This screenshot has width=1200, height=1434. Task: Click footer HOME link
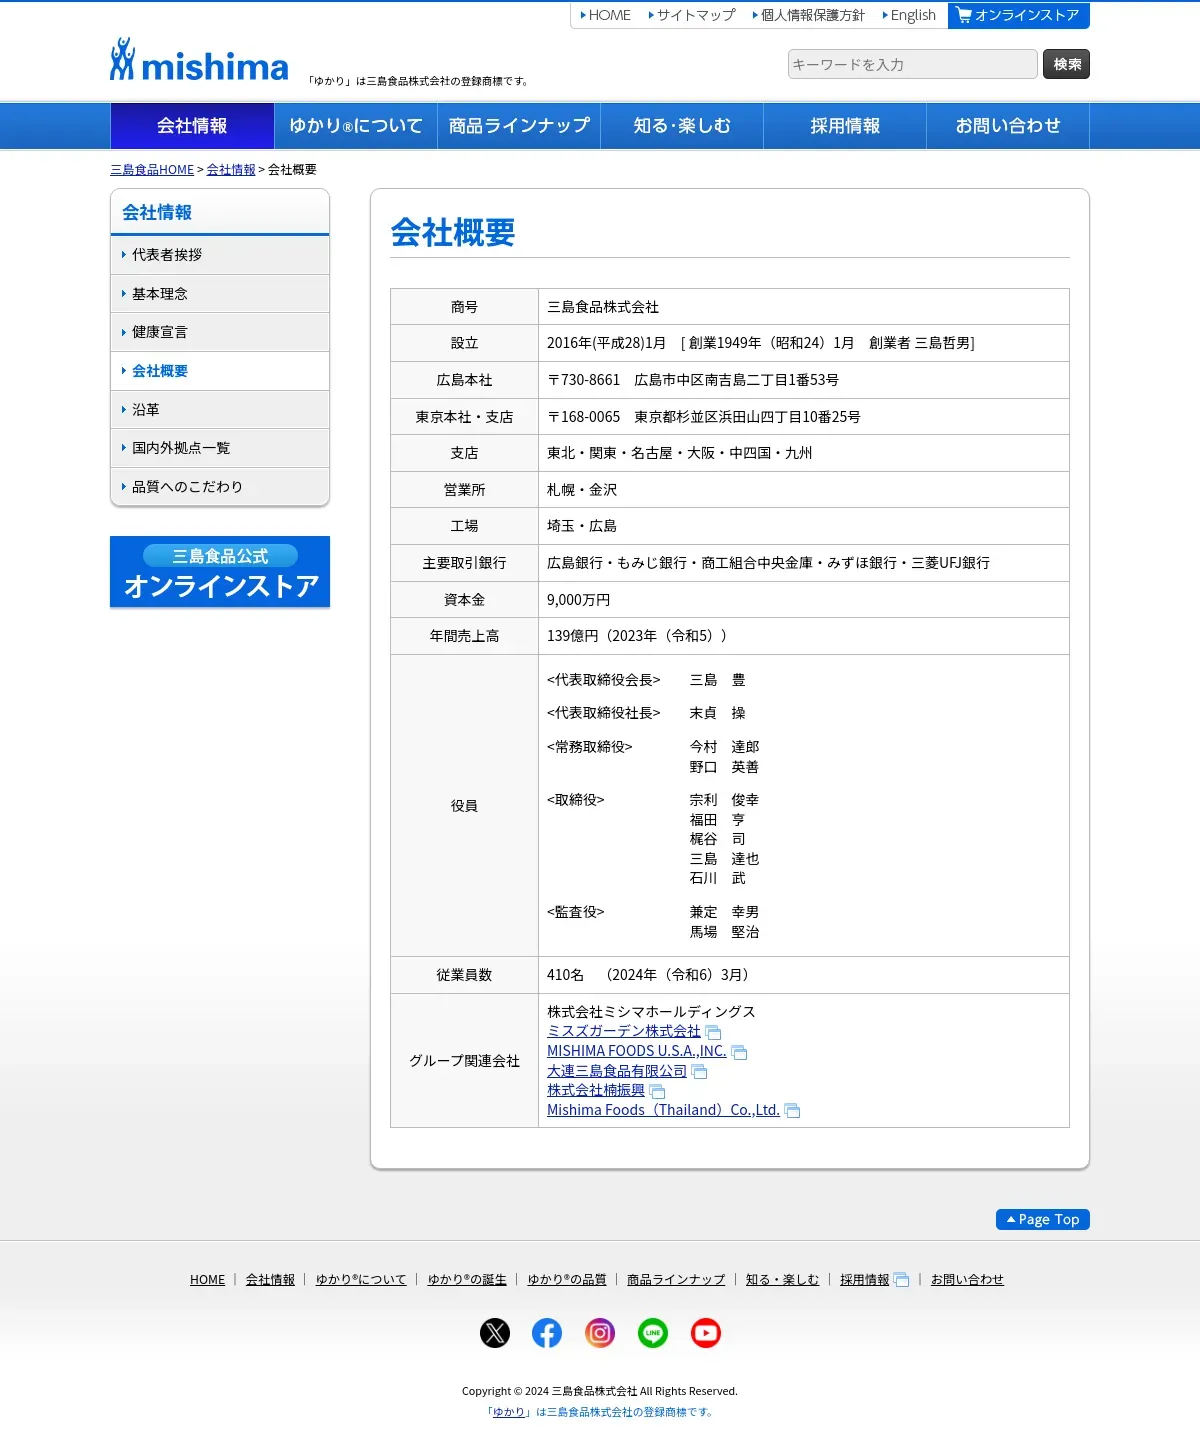click(208, 1280)
